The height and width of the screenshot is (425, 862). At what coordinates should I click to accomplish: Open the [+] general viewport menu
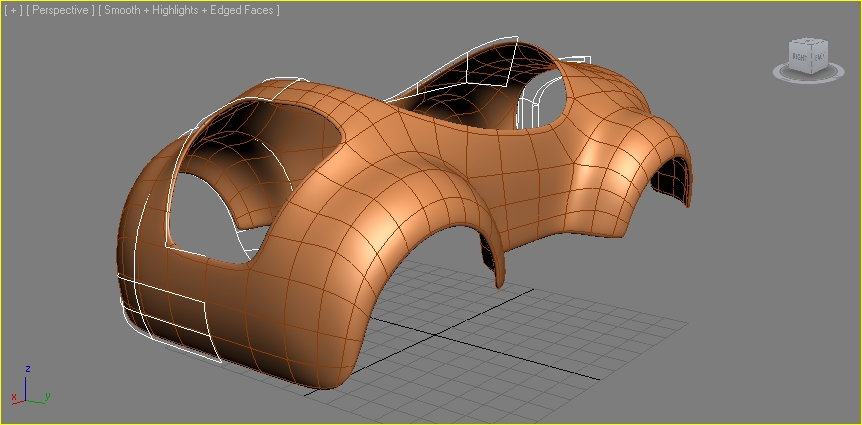(x=13, y=10)
